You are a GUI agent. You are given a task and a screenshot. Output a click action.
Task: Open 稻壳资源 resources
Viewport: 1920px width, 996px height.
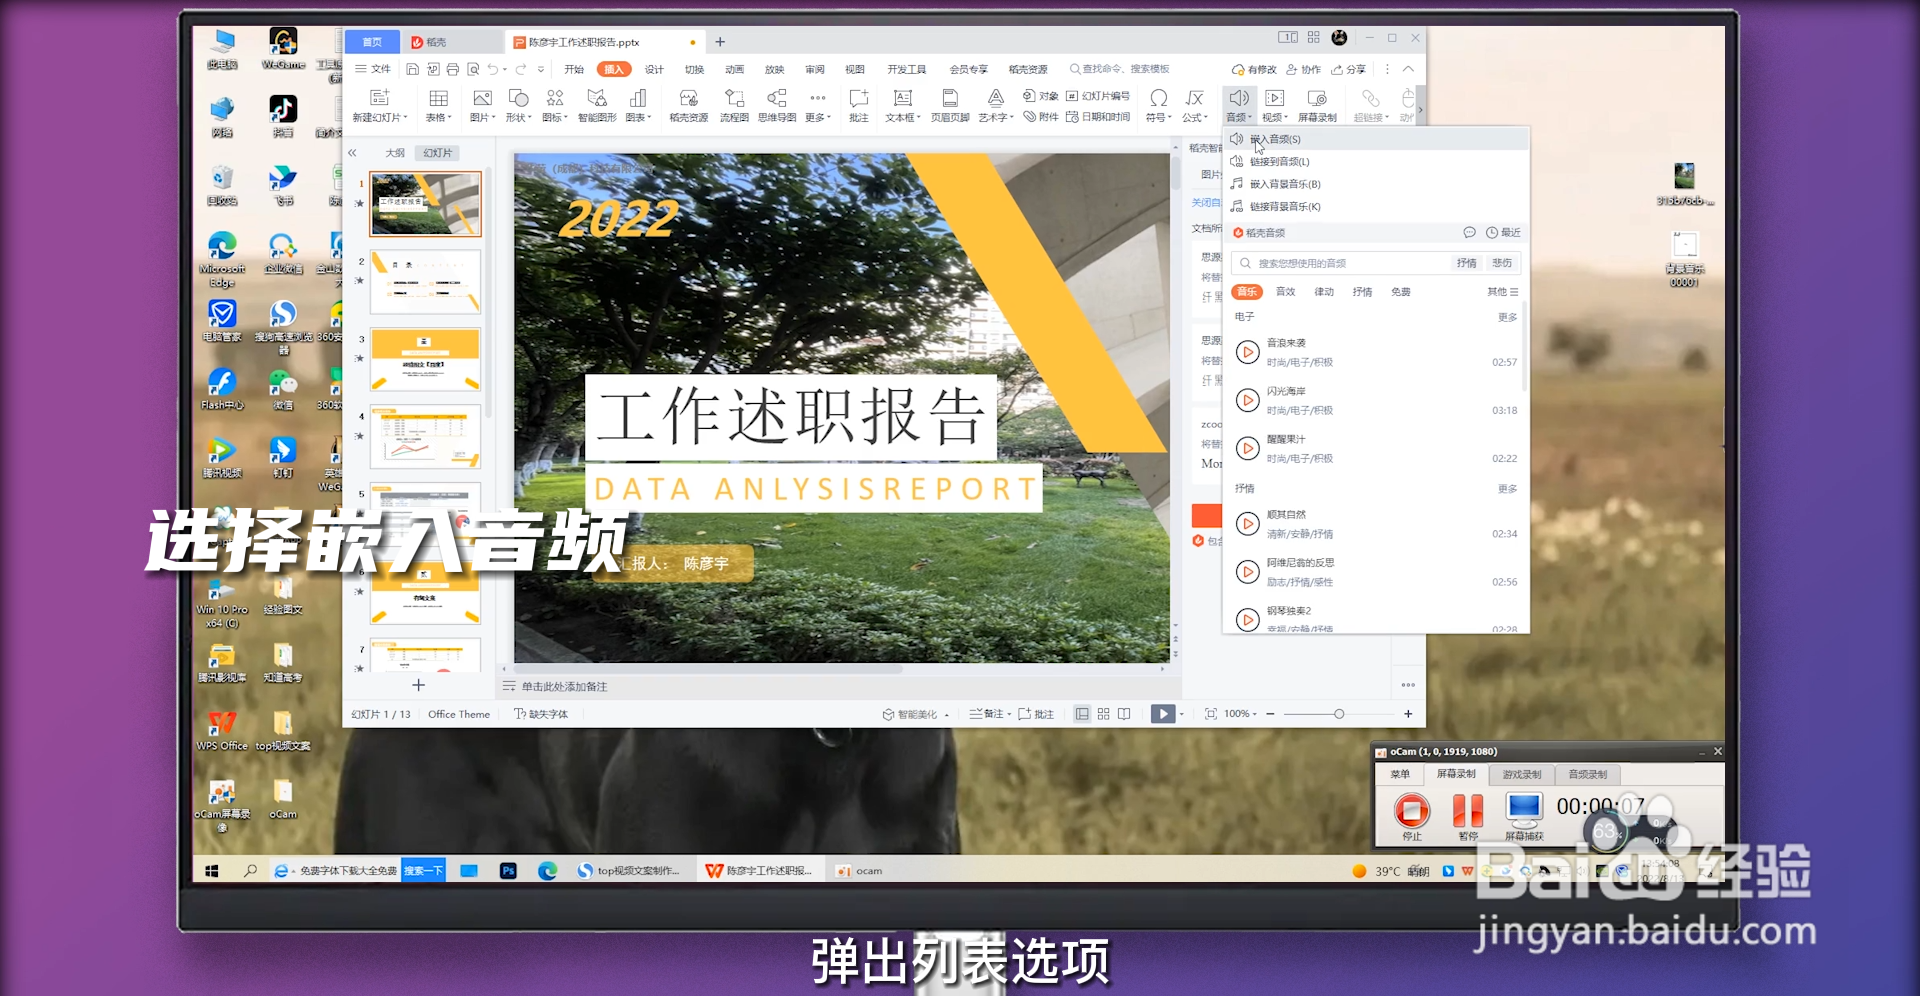(687, 105)
